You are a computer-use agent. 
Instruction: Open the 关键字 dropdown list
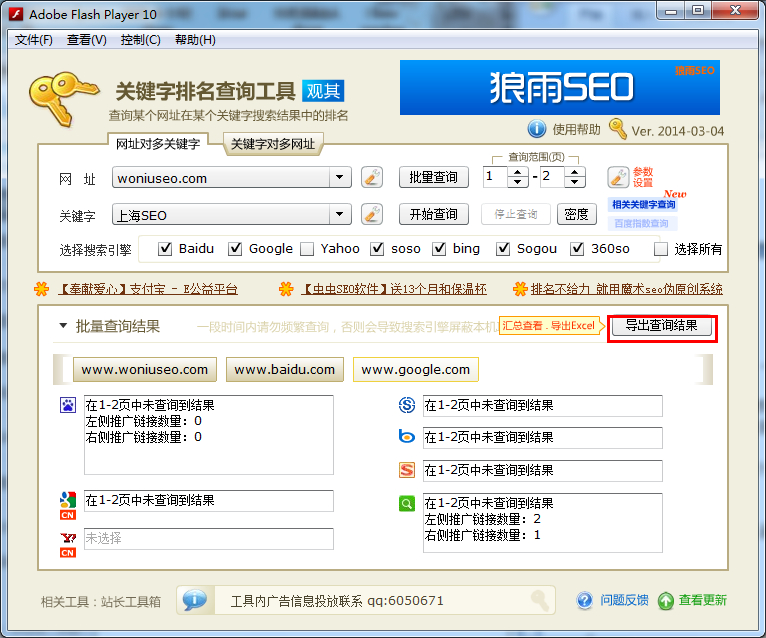[x=340, y=214]
